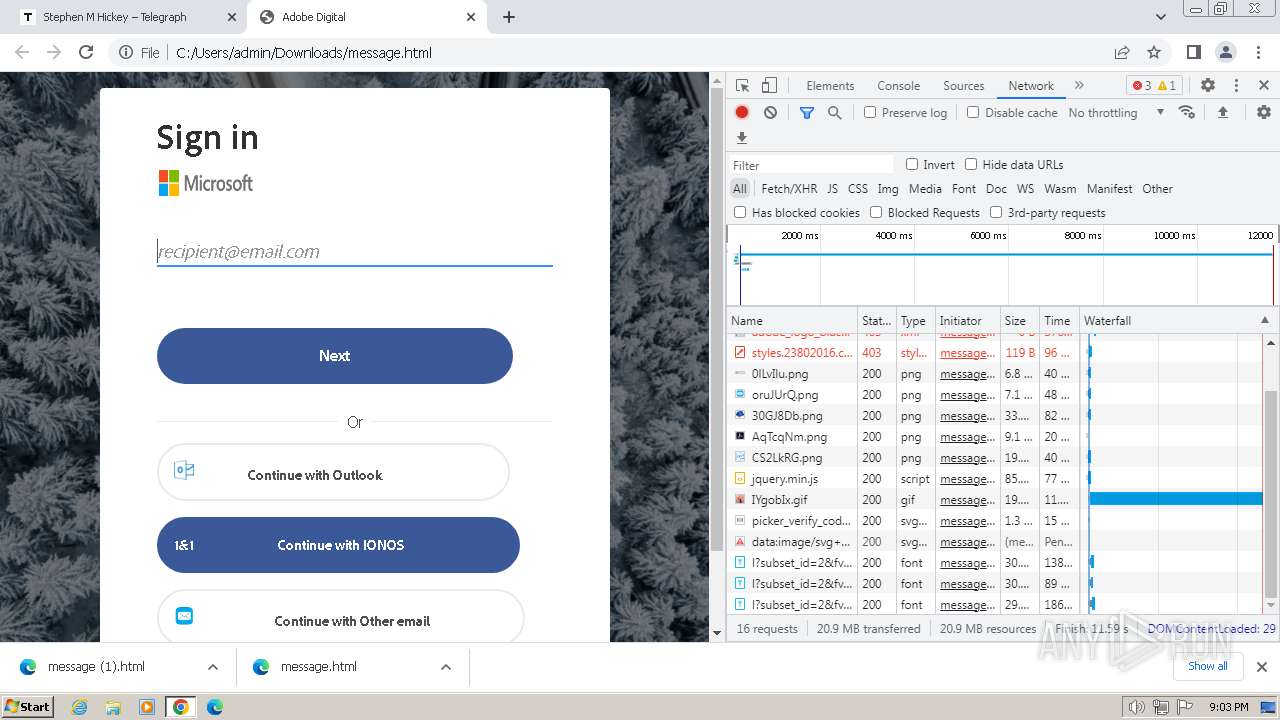Check Has blocked cookies

coord(740,213)
